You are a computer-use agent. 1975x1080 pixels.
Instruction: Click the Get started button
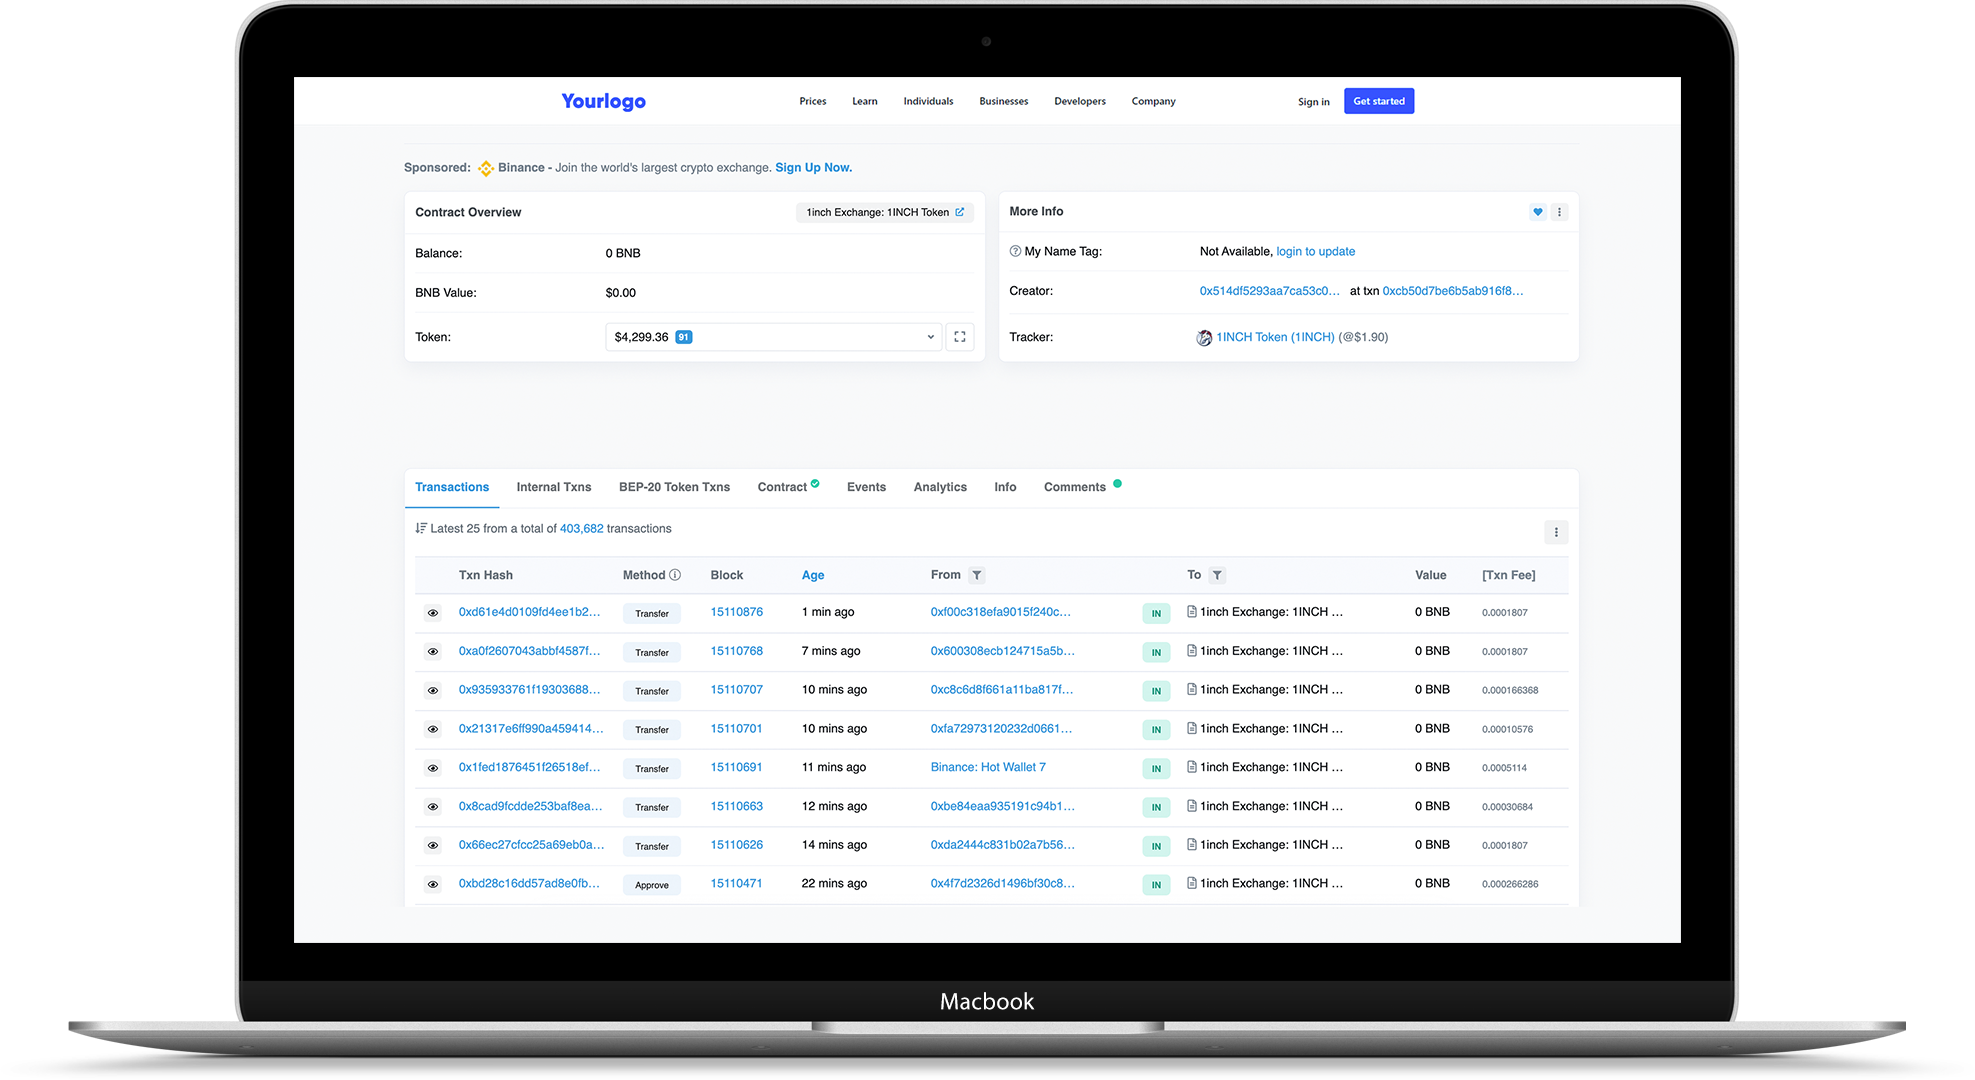(x=1379, y=101)
